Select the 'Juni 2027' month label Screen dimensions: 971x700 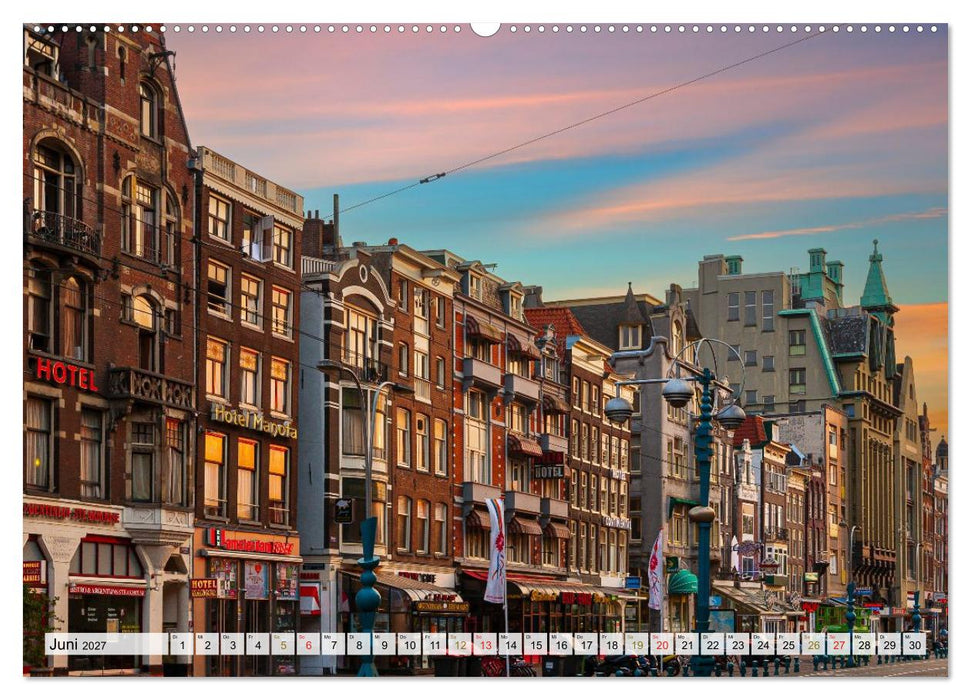click(x=77, y=645)
